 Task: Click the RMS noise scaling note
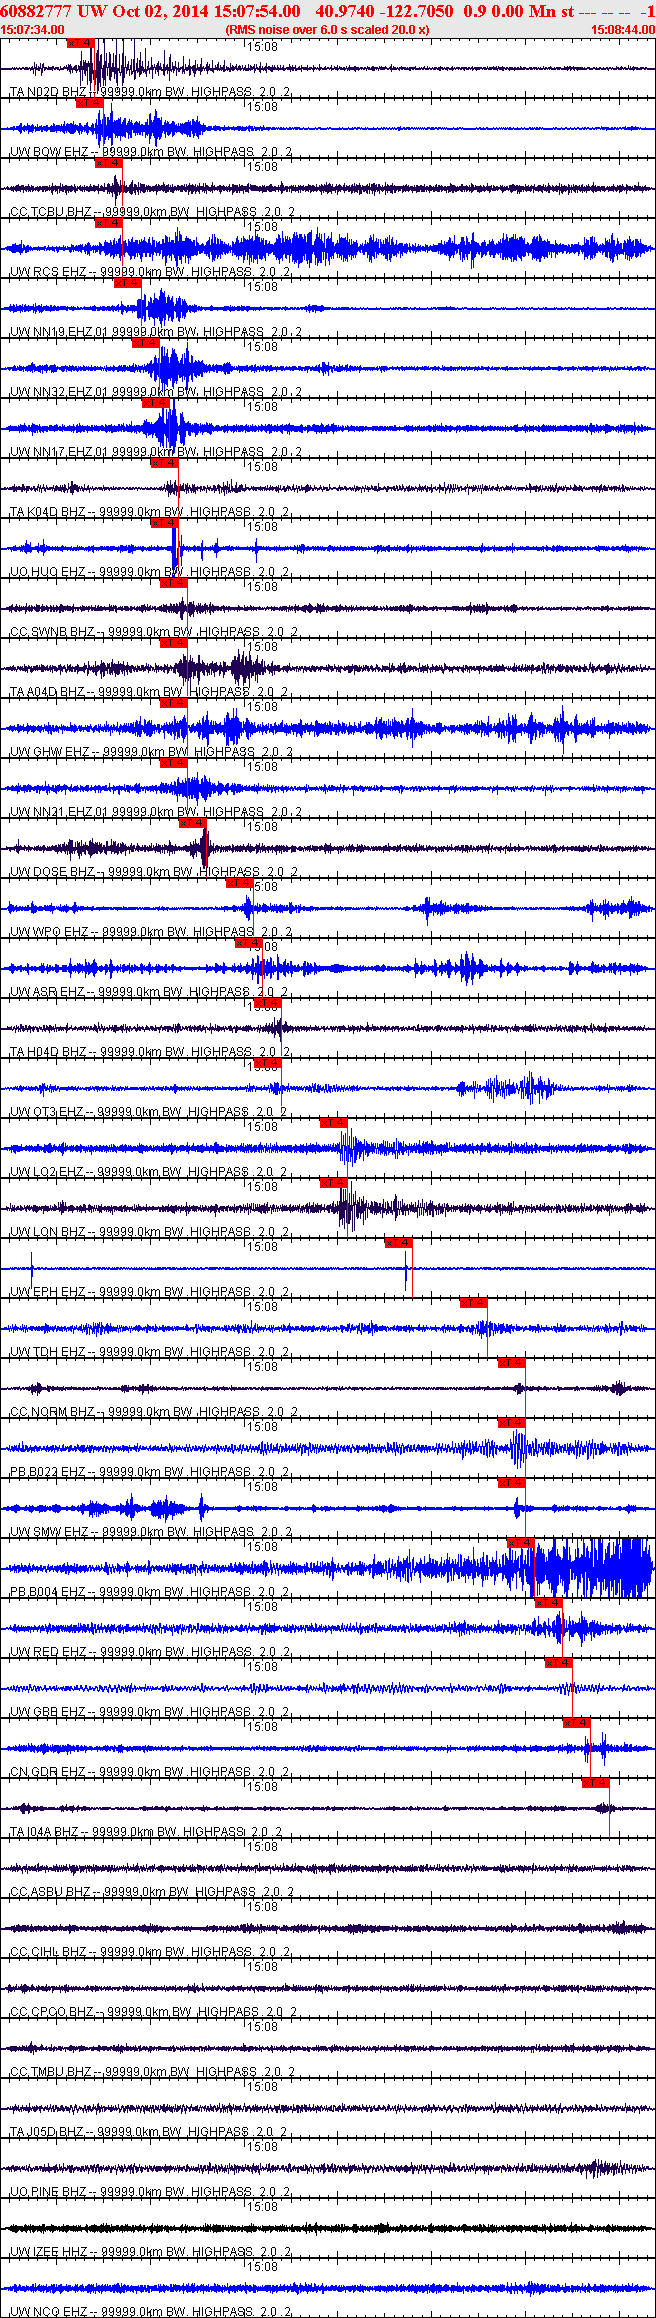pos(328,30)
